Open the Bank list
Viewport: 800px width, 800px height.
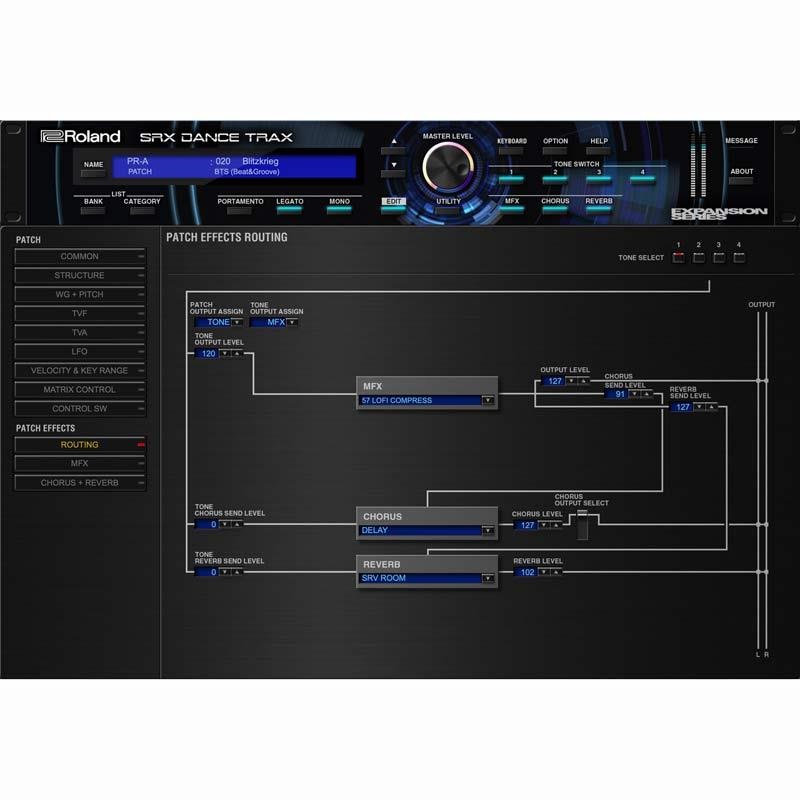(93, 210)
